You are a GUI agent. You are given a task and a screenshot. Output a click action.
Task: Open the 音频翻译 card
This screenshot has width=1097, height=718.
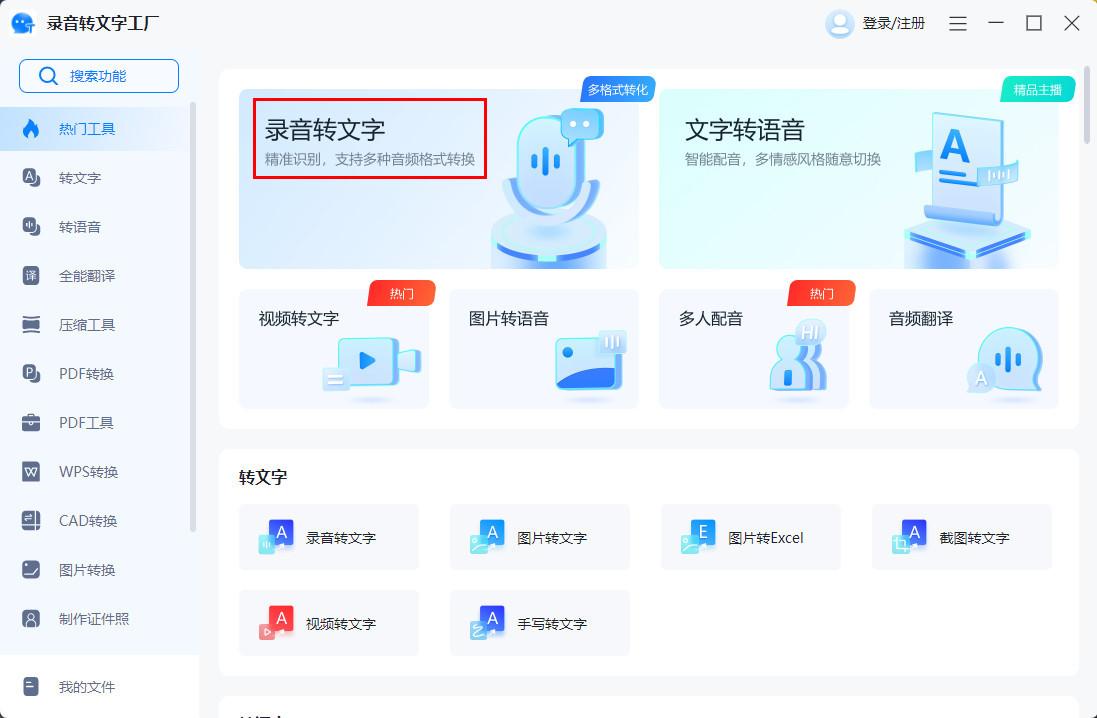point(963,349)
